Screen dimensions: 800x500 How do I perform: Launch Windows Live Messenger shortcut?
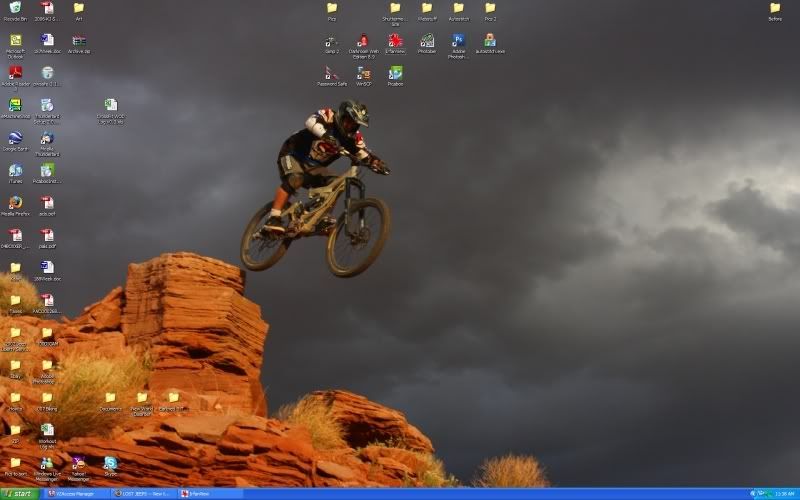point(46,463)
